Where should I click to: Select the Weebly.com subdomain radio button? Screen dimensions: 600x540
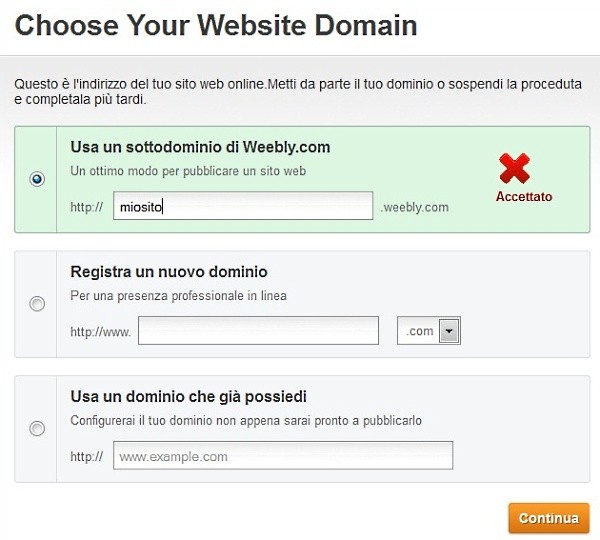[x=37, y=180]
